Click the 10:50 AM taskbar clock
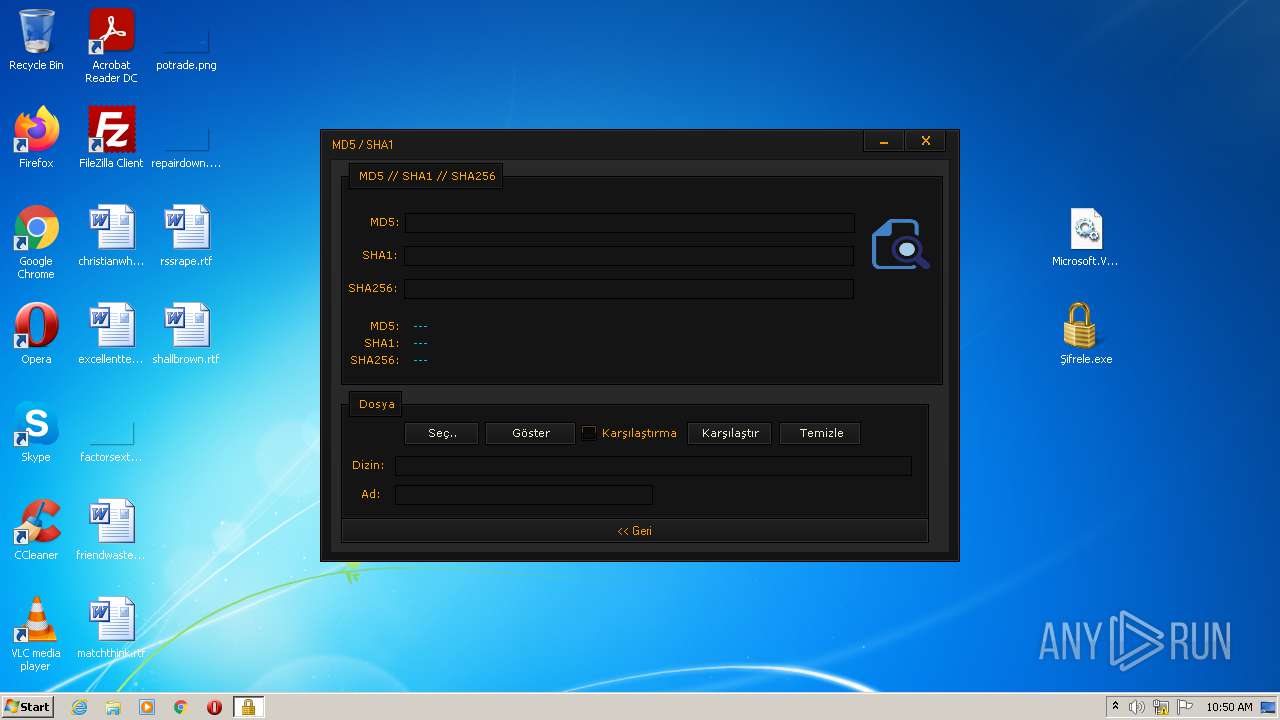The image size is (1280, 720). click(x=1229, y=707)
